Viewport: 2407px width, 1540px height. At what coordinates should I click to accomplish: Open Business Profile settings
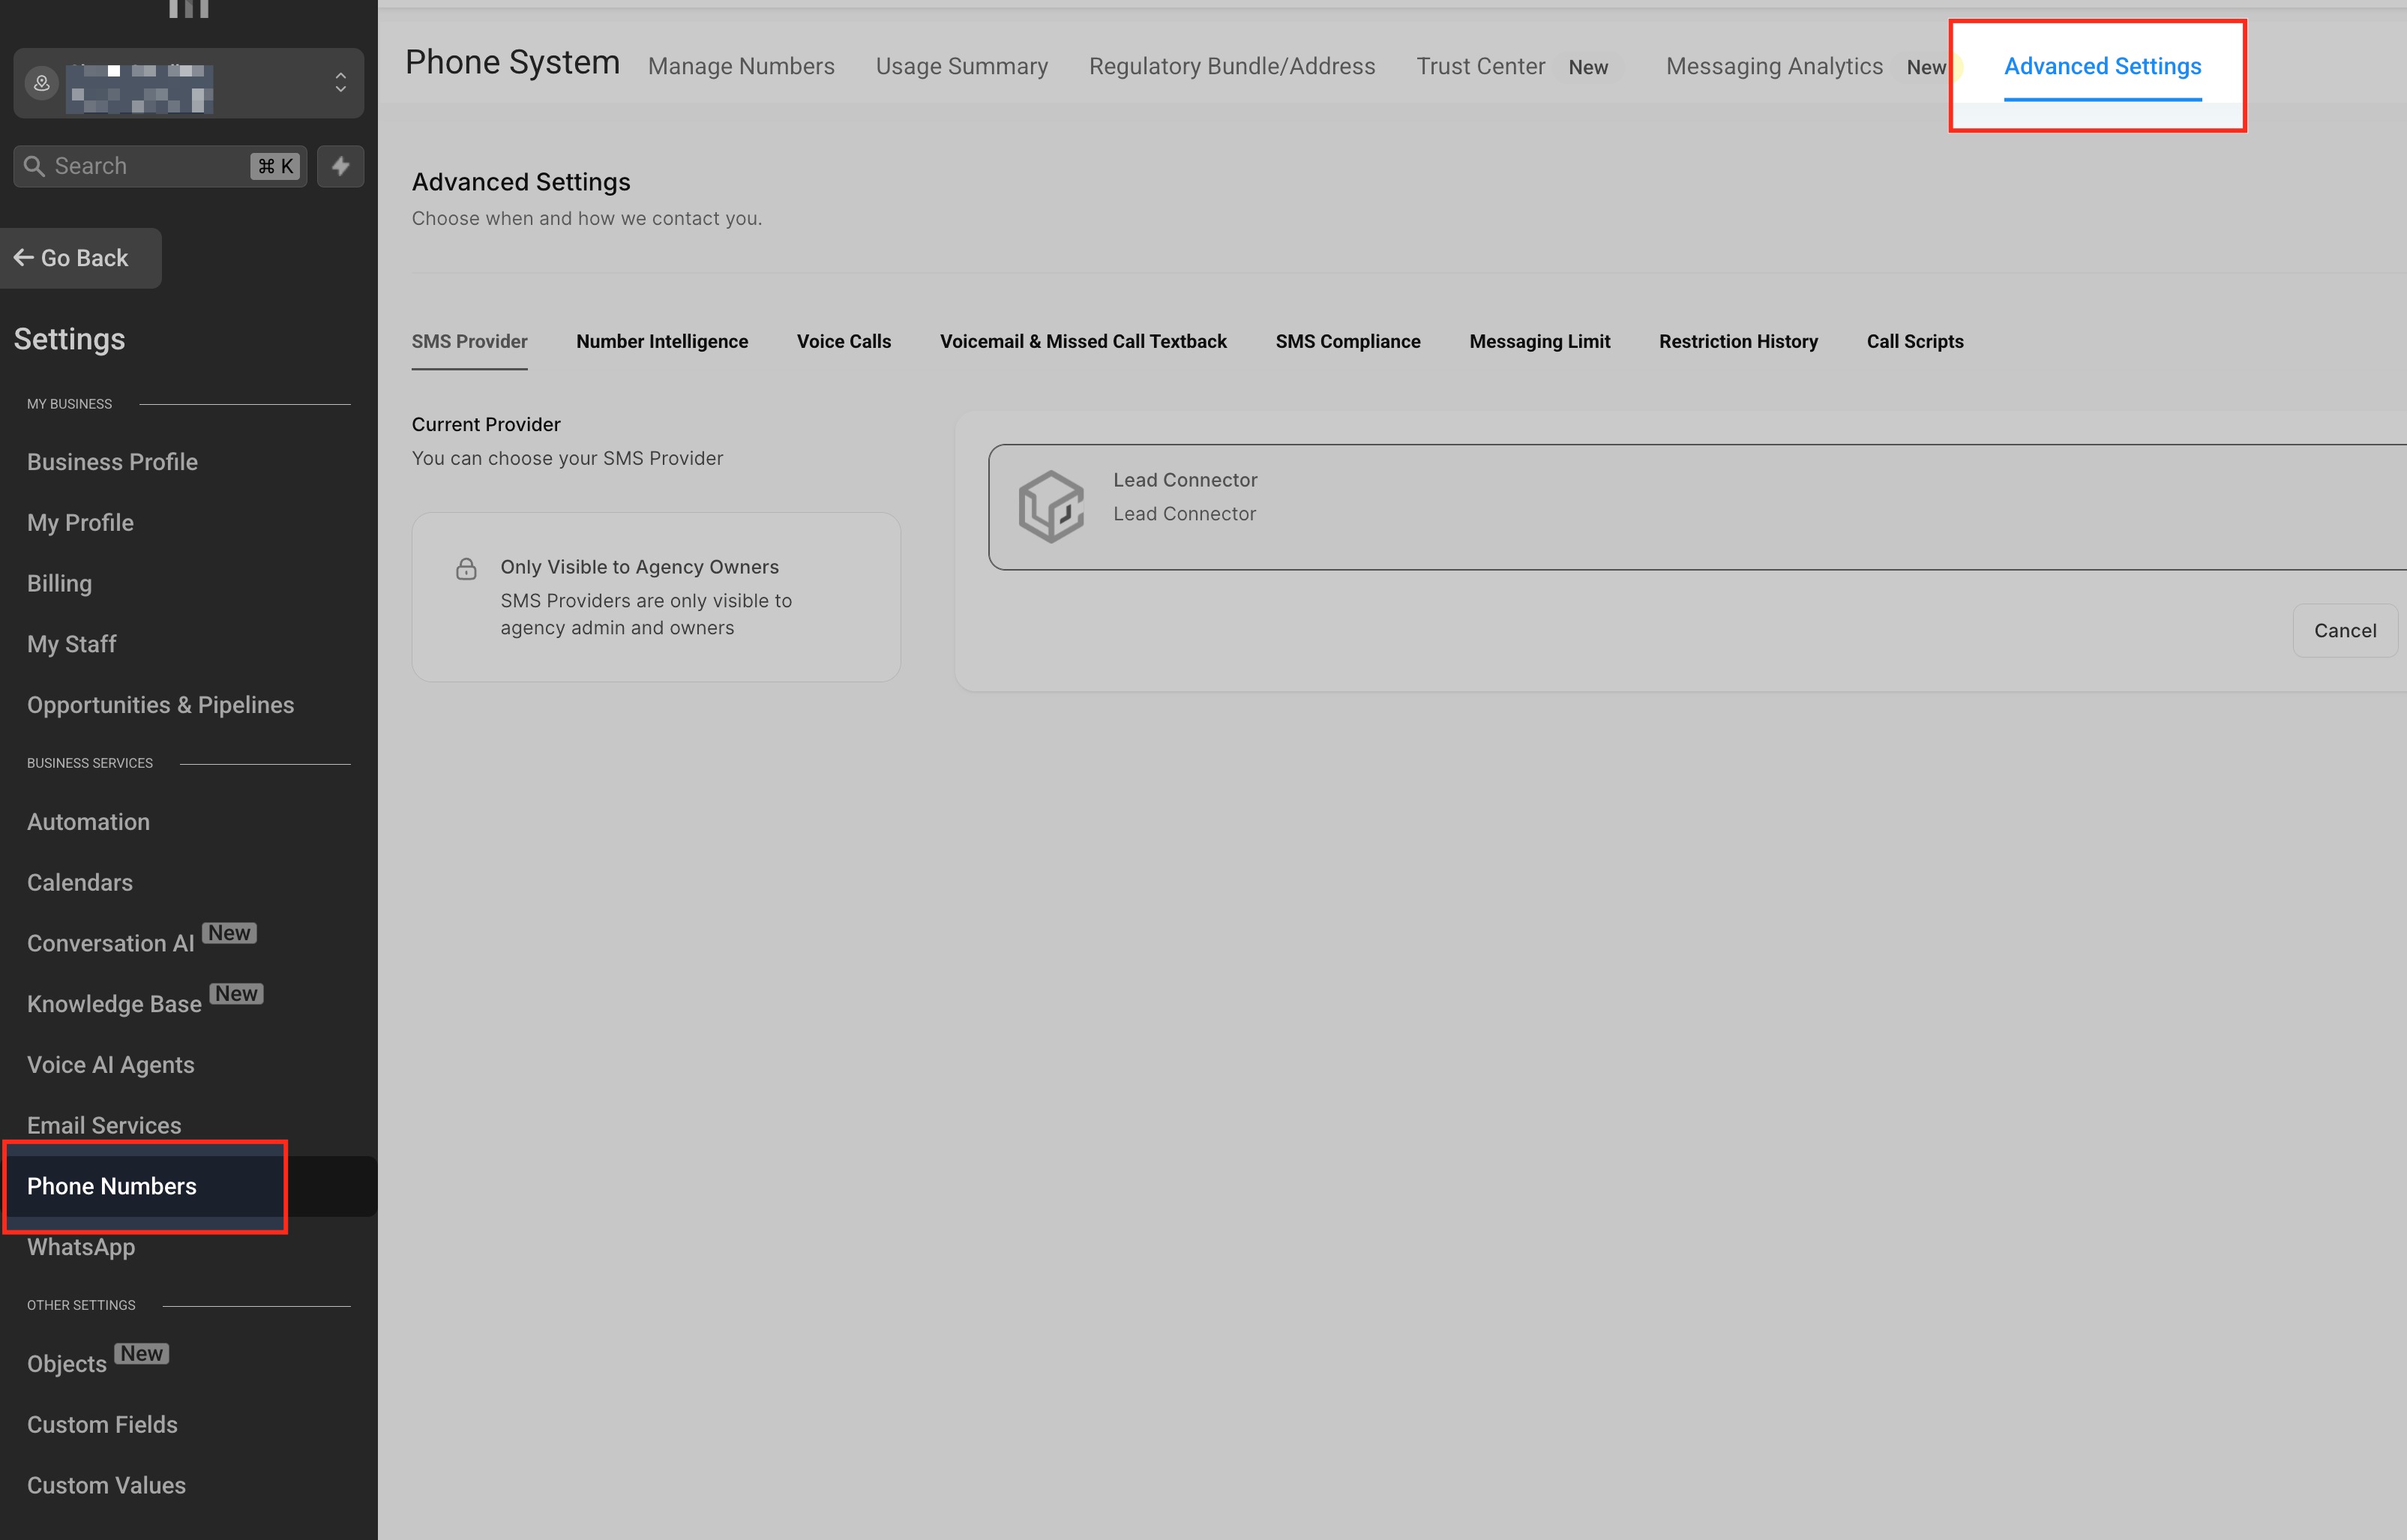pos(112,462)
